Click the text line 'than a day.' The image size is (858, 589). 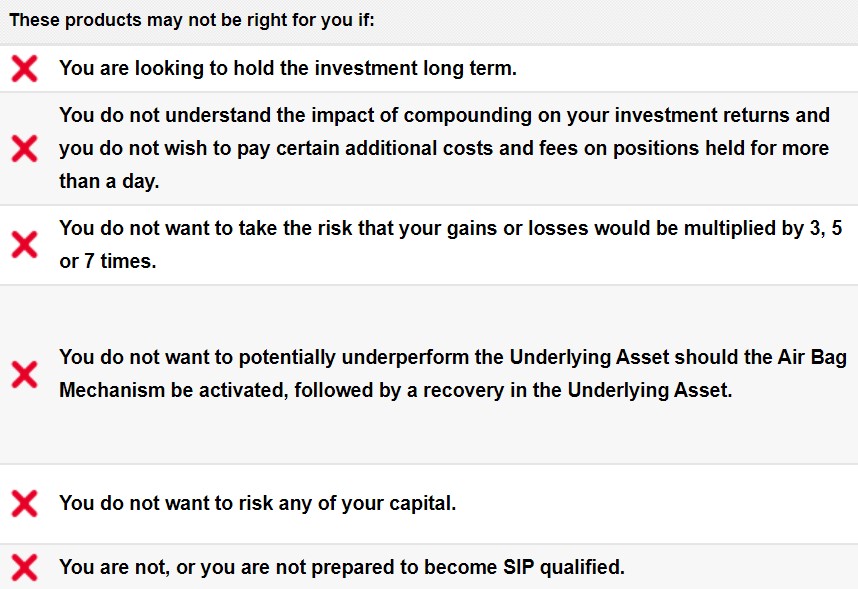[x=109, y=181]
